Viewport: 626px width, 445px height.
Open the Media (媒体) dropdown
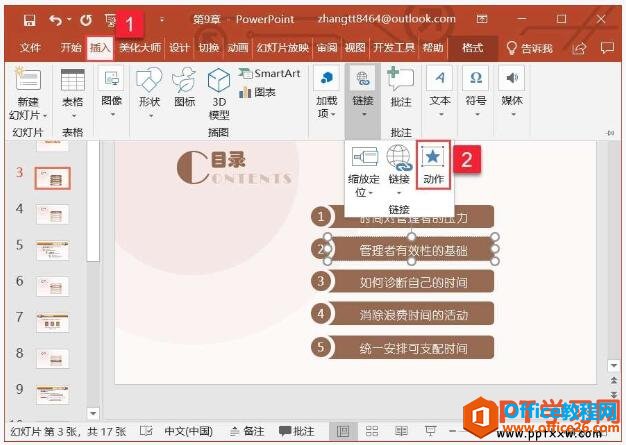click(511, 90)
